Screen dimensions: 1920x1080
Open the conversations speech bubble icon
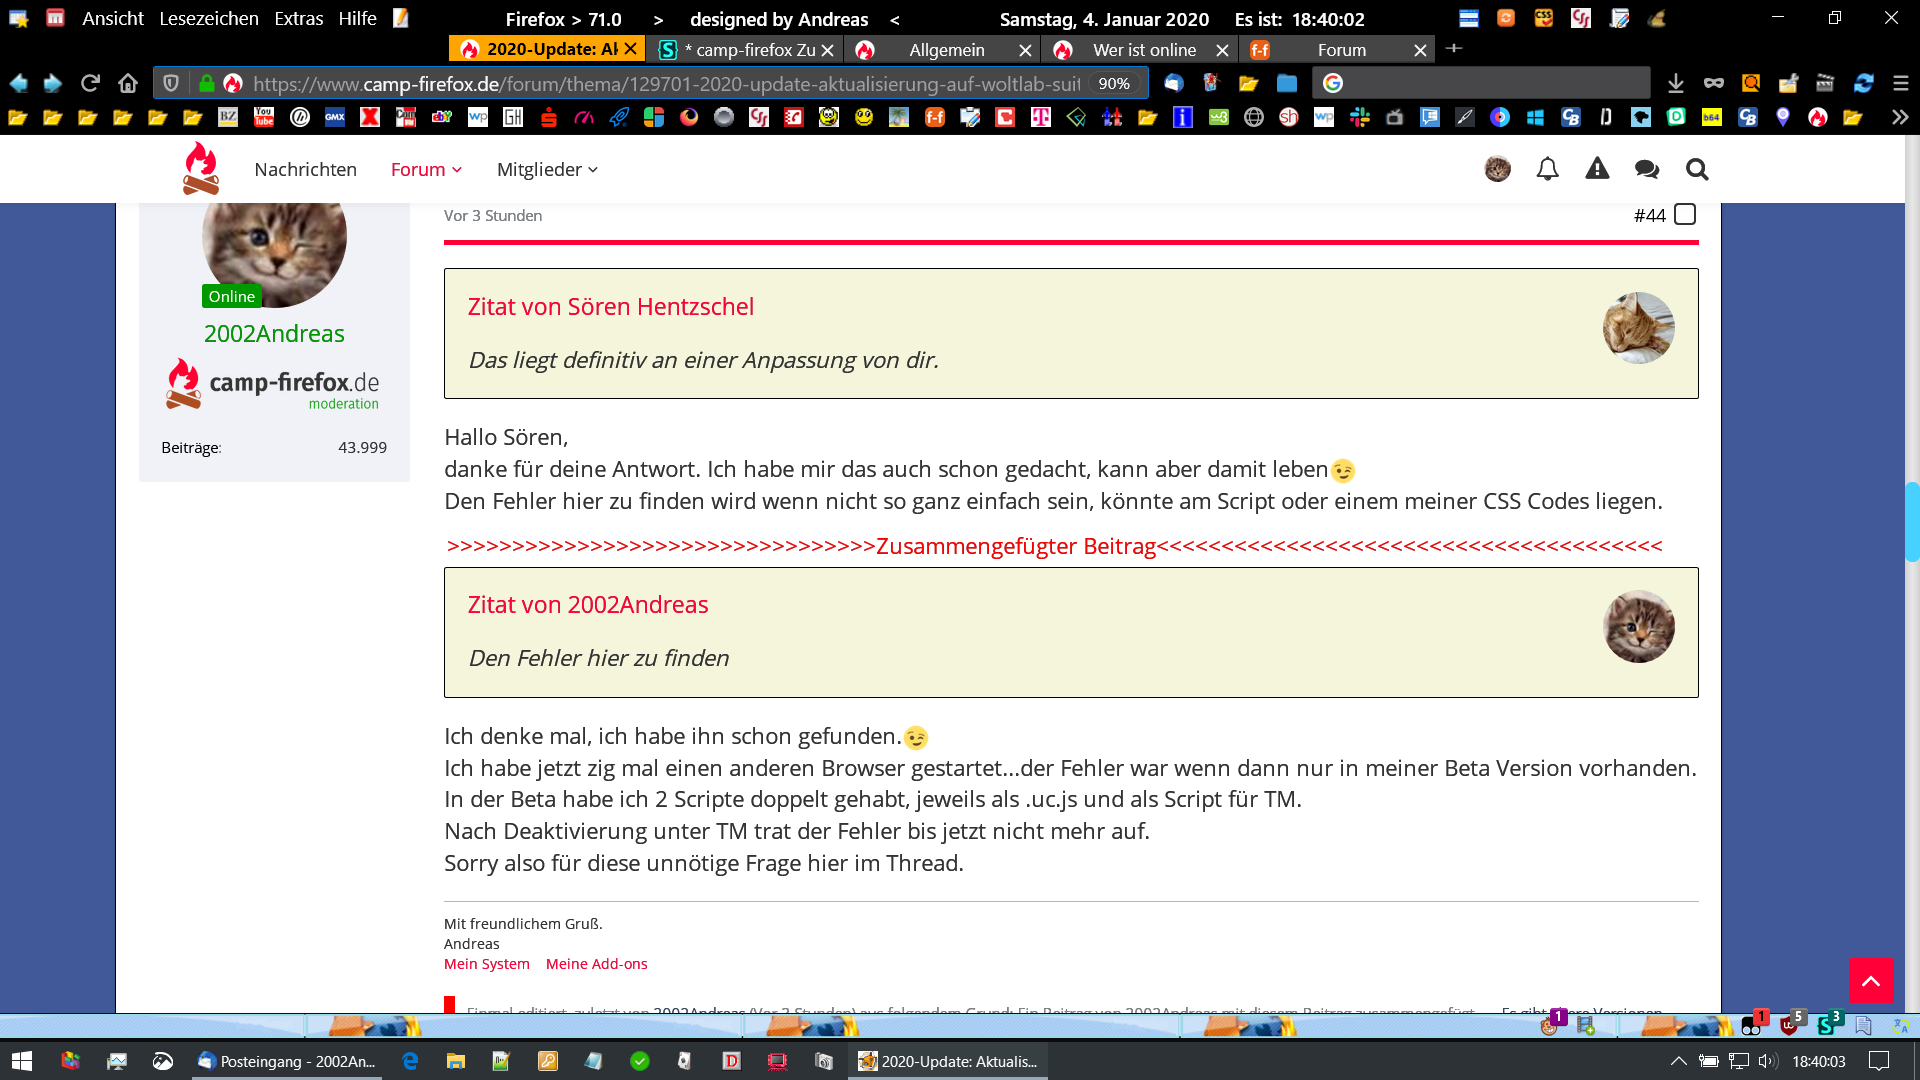[x=1647, y=169]
